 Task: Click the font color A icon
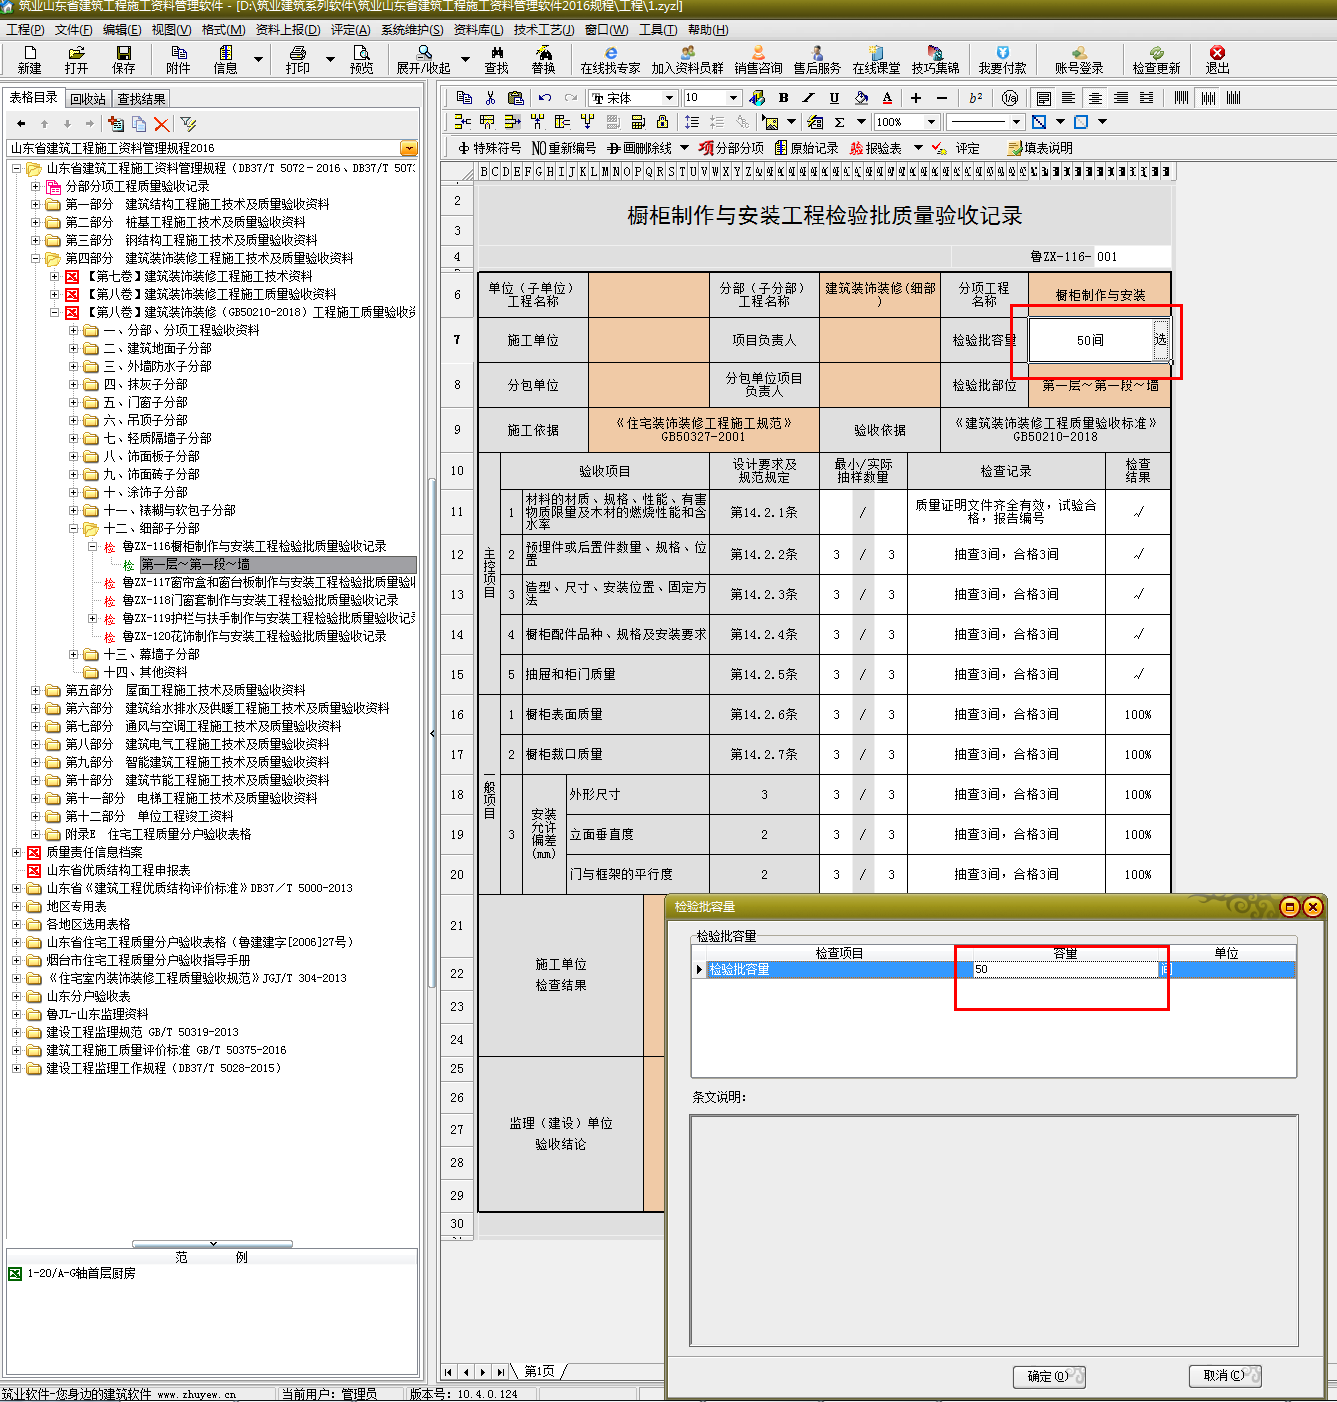(x=887, y=97)
